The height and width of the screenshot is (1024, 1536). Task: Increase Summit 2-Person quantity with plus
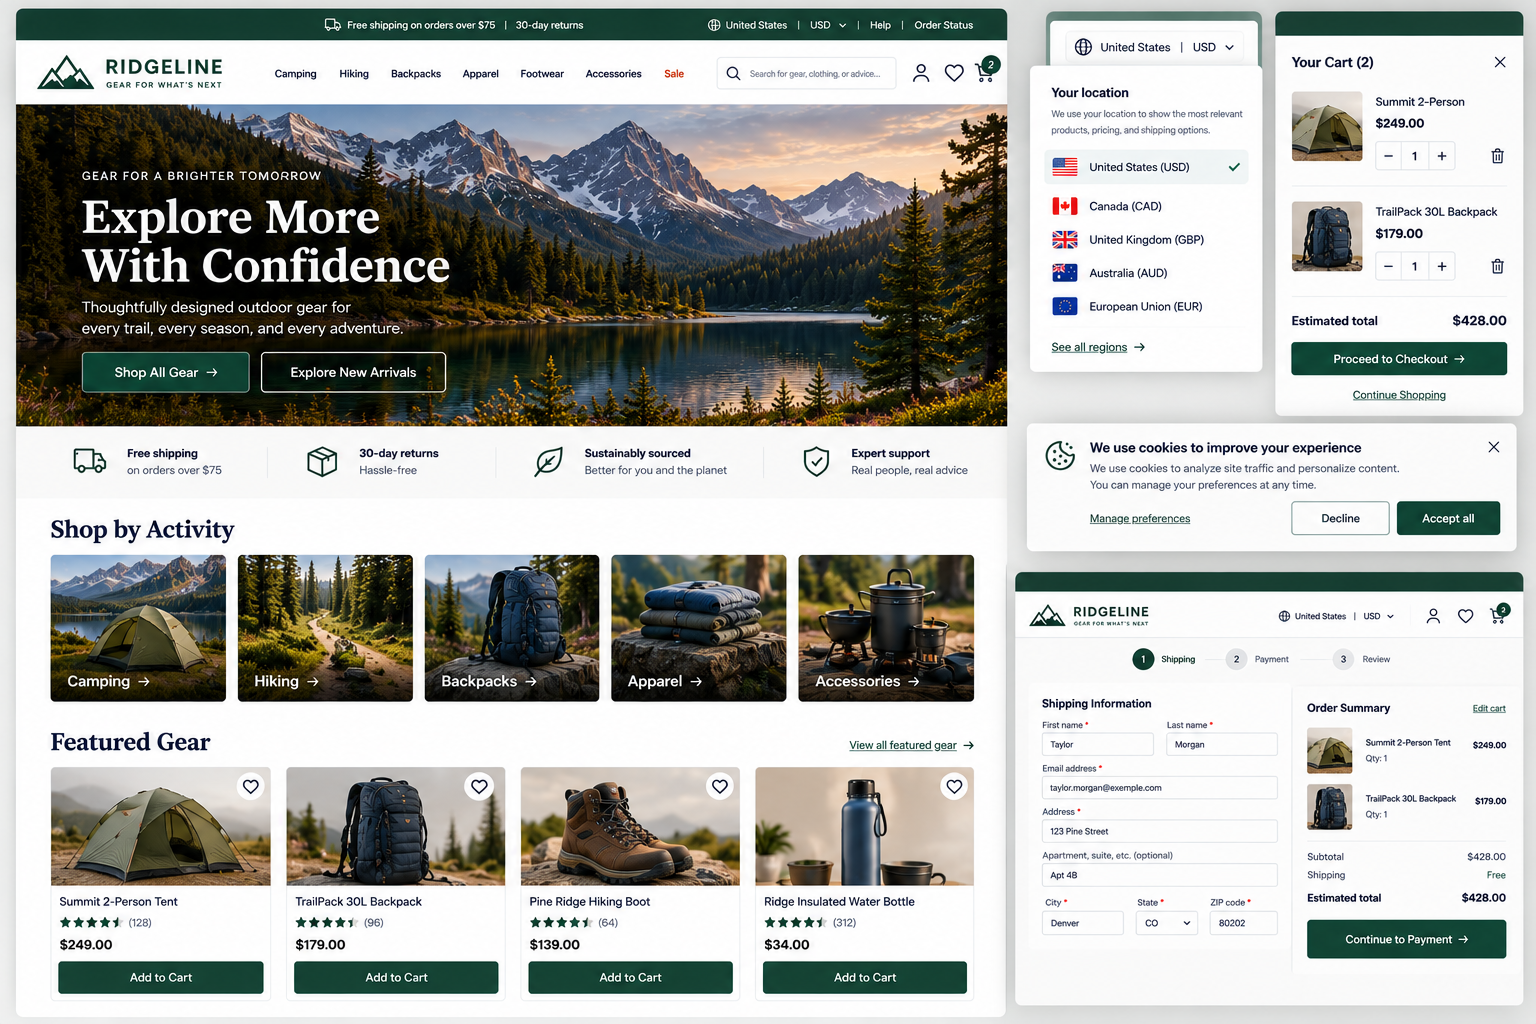click(1442, 156)
